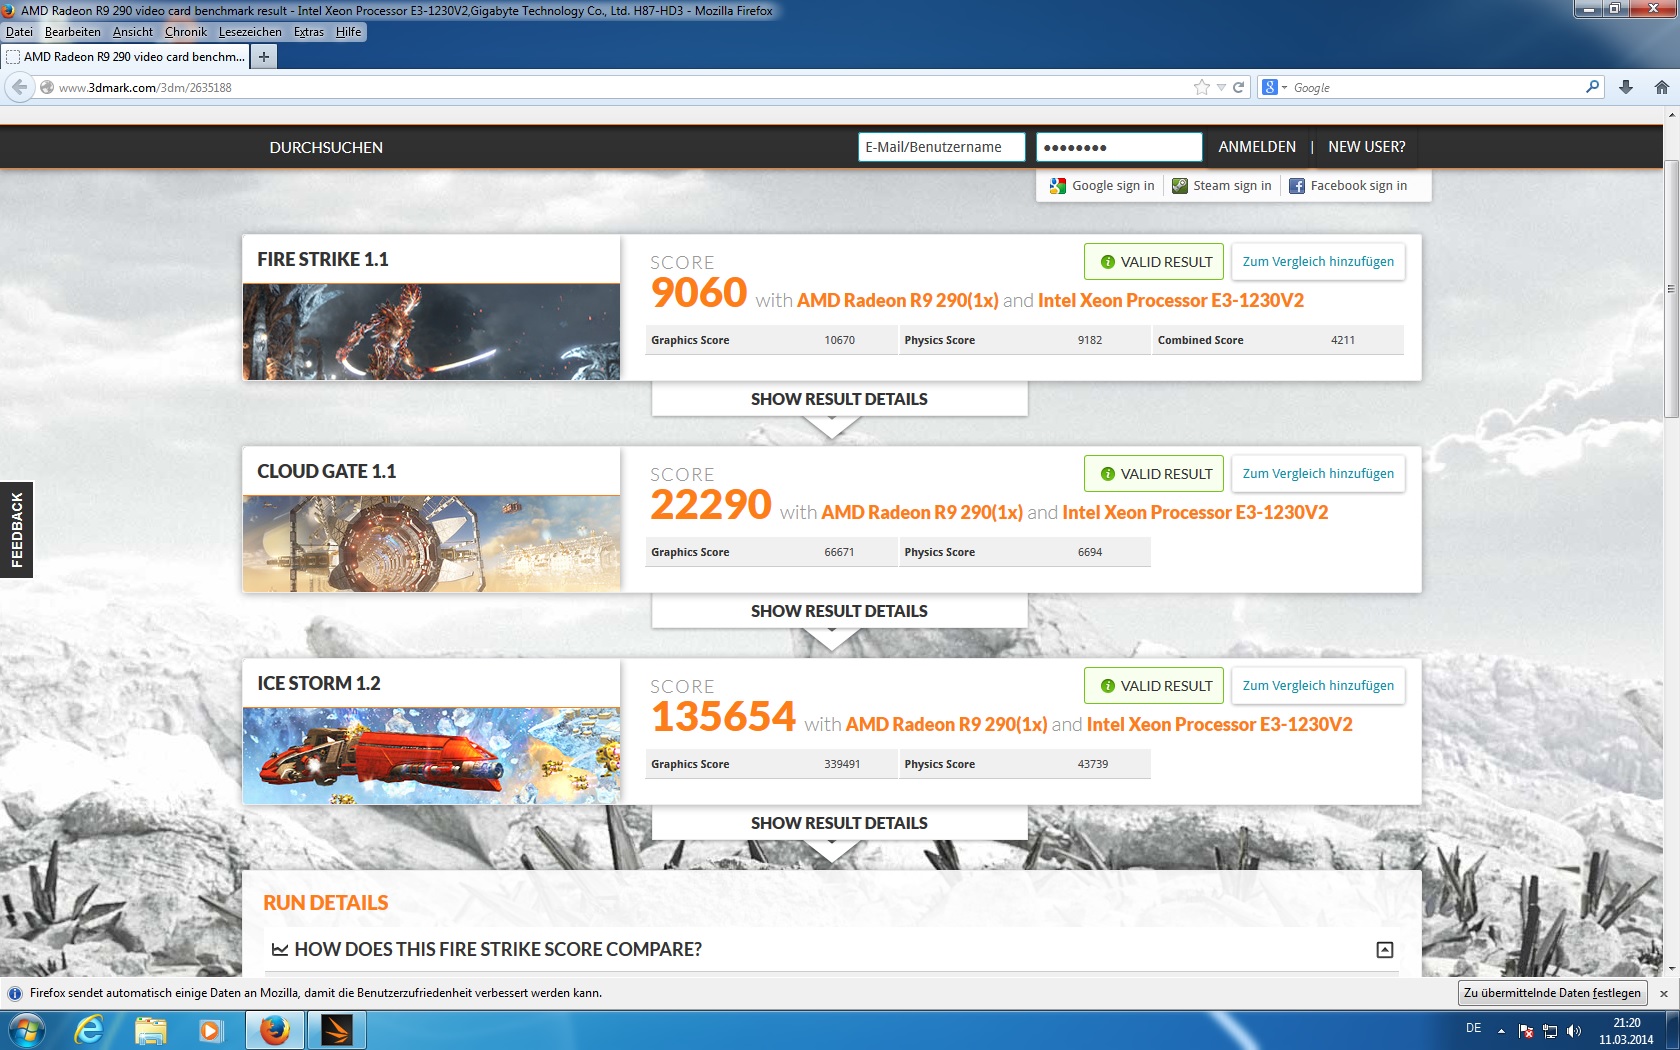The image size is (1680, 1050).
Task: Click the page vertical scrollbar thumb
Action: point(1671,290)
